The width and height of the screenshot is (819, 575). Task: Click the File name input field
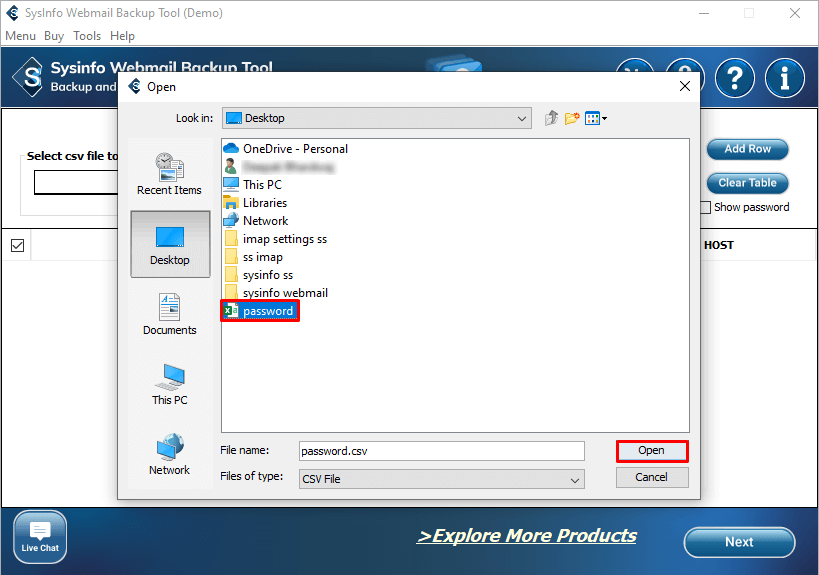click(442, 451)
